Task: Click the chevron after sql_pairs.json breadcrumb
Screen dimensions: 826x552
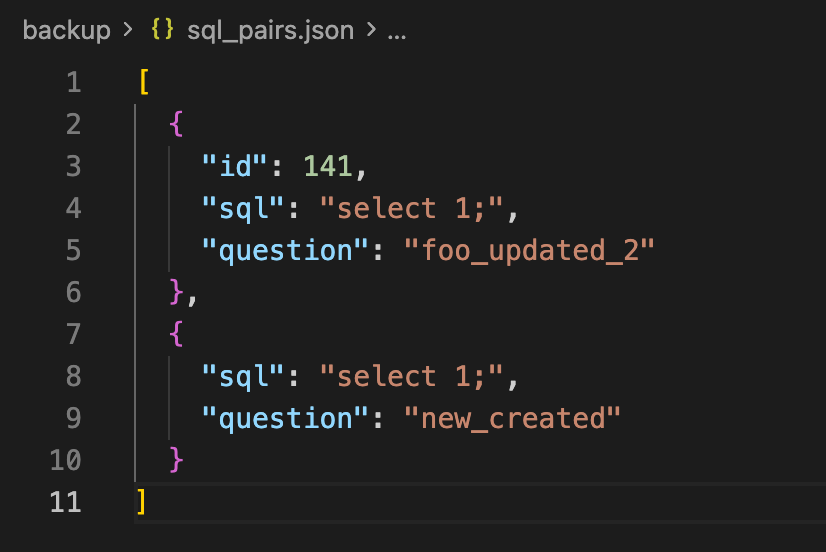Action: click(x=370, y=30)
